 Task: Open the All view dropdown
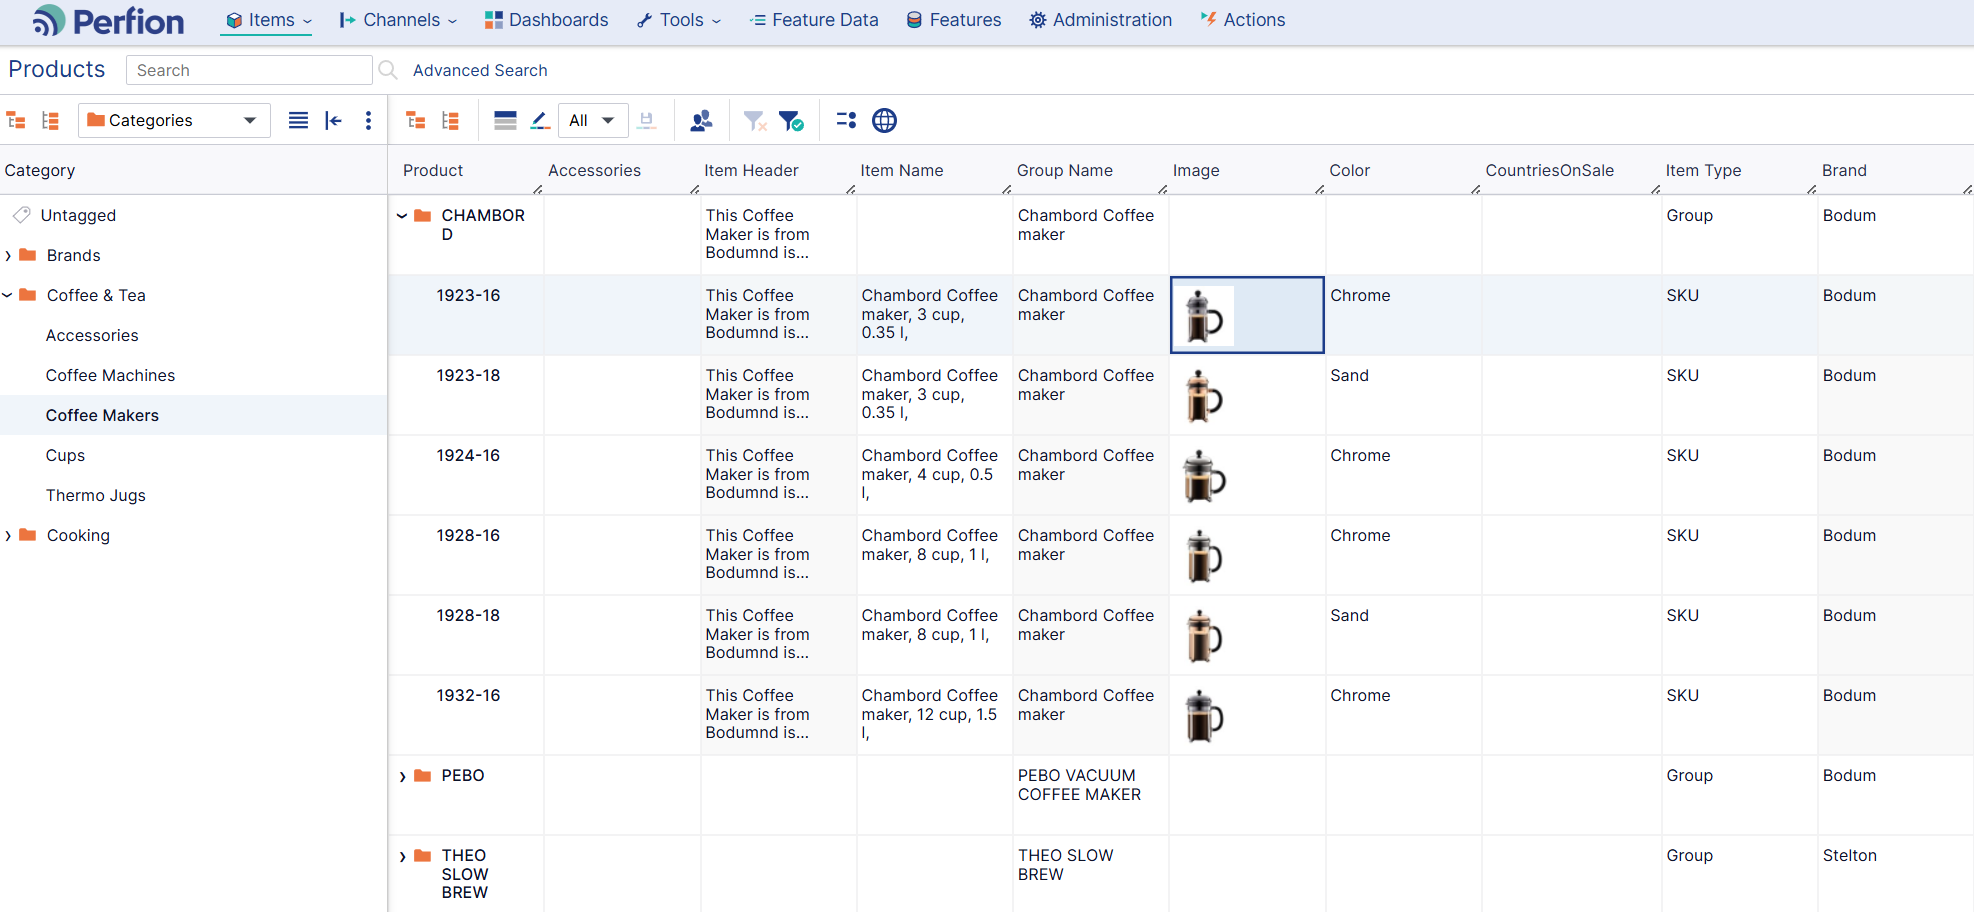click(x=592, y=121)
